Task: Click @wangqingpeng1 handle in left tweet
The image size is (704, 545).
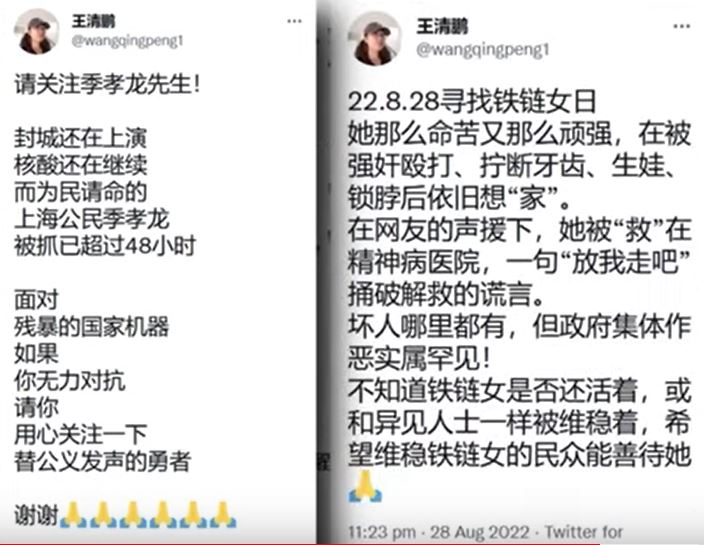Action: pyautogui.click(x=128, y=41)
